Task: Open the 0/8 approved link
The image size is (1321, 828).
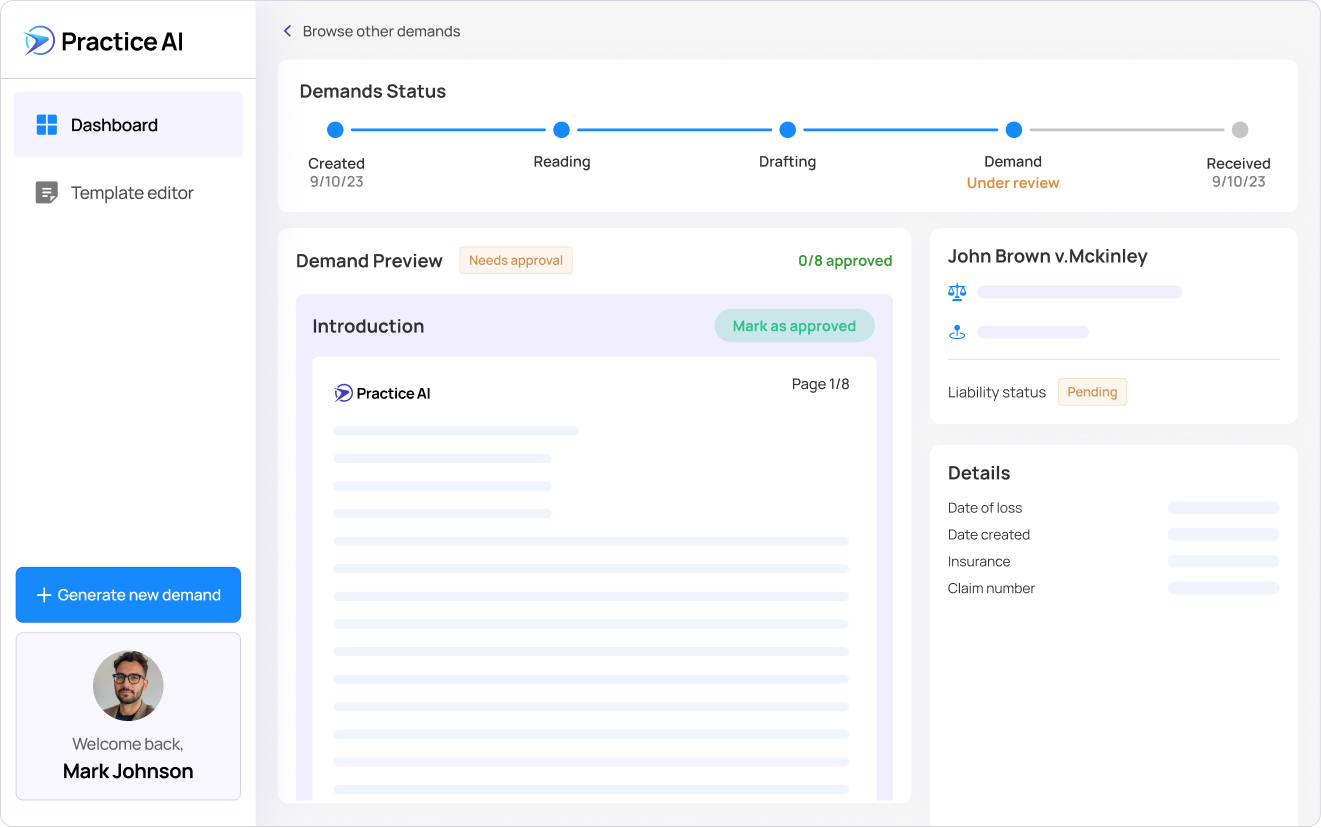Action: tap(845, 260)
